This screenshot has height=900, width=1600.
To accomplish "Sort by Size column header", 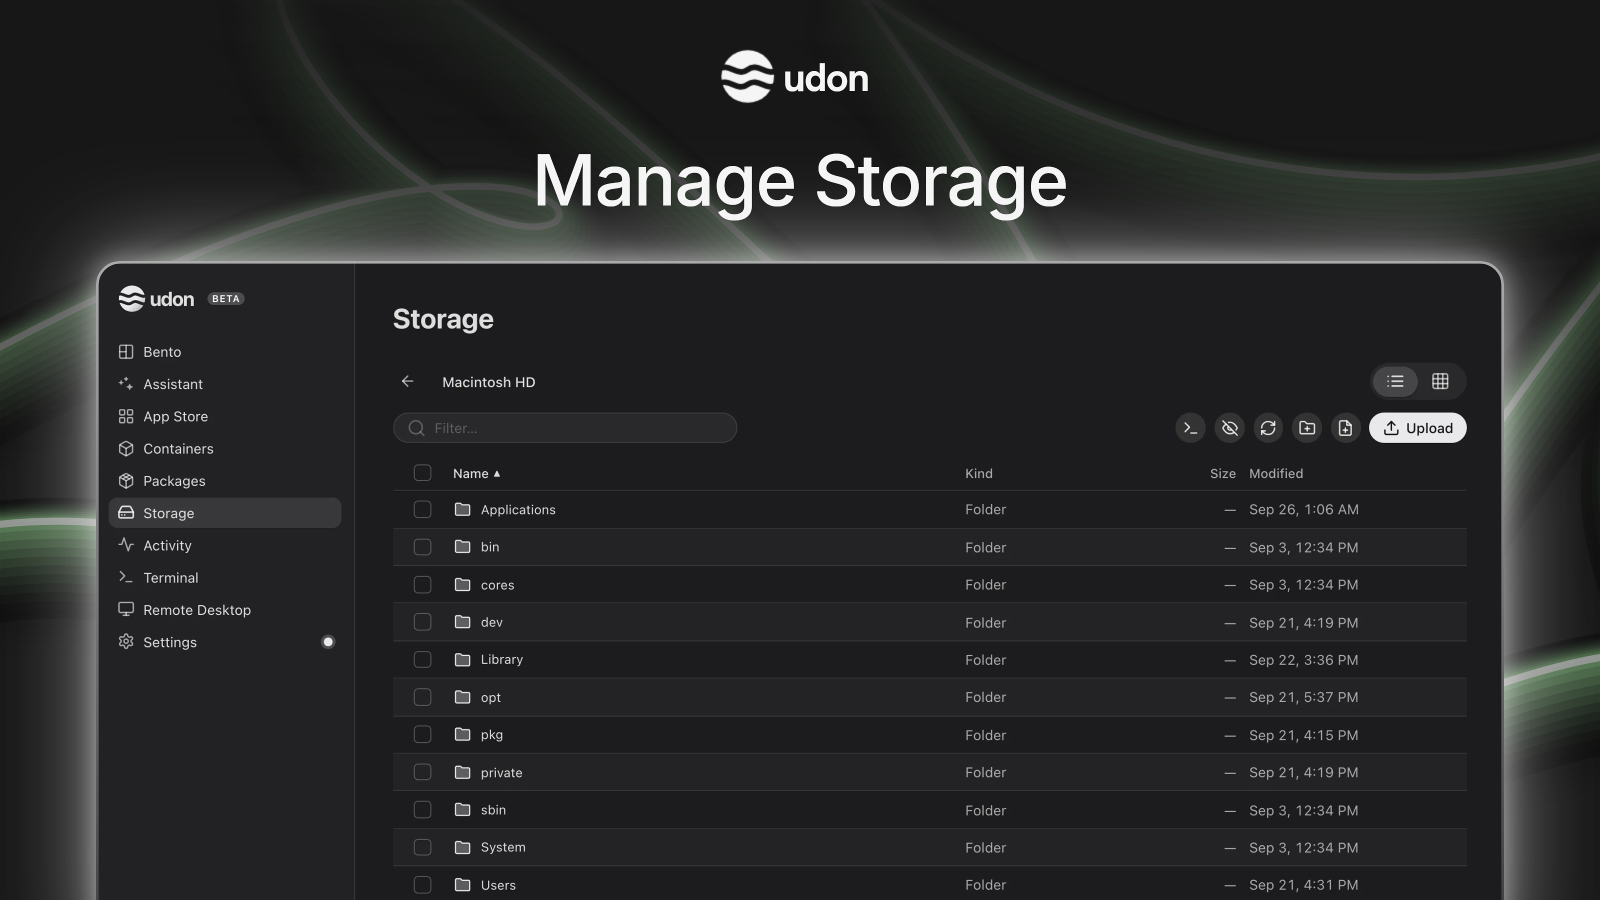I will (1223, 473).
